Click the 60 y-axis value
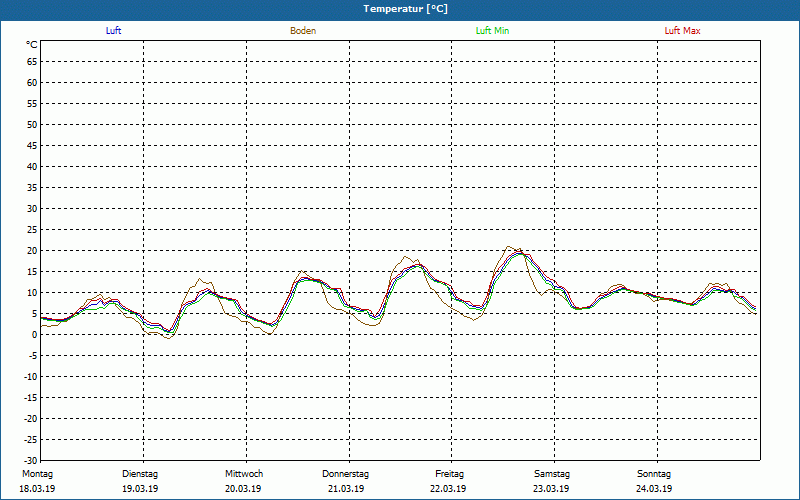 coord(32,83)
